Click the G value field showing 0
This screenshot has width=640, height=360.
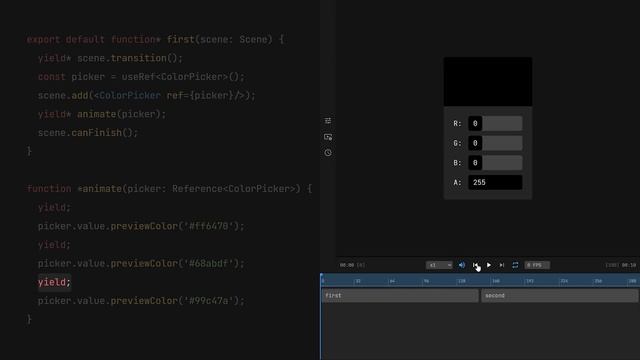pos(495,143)
